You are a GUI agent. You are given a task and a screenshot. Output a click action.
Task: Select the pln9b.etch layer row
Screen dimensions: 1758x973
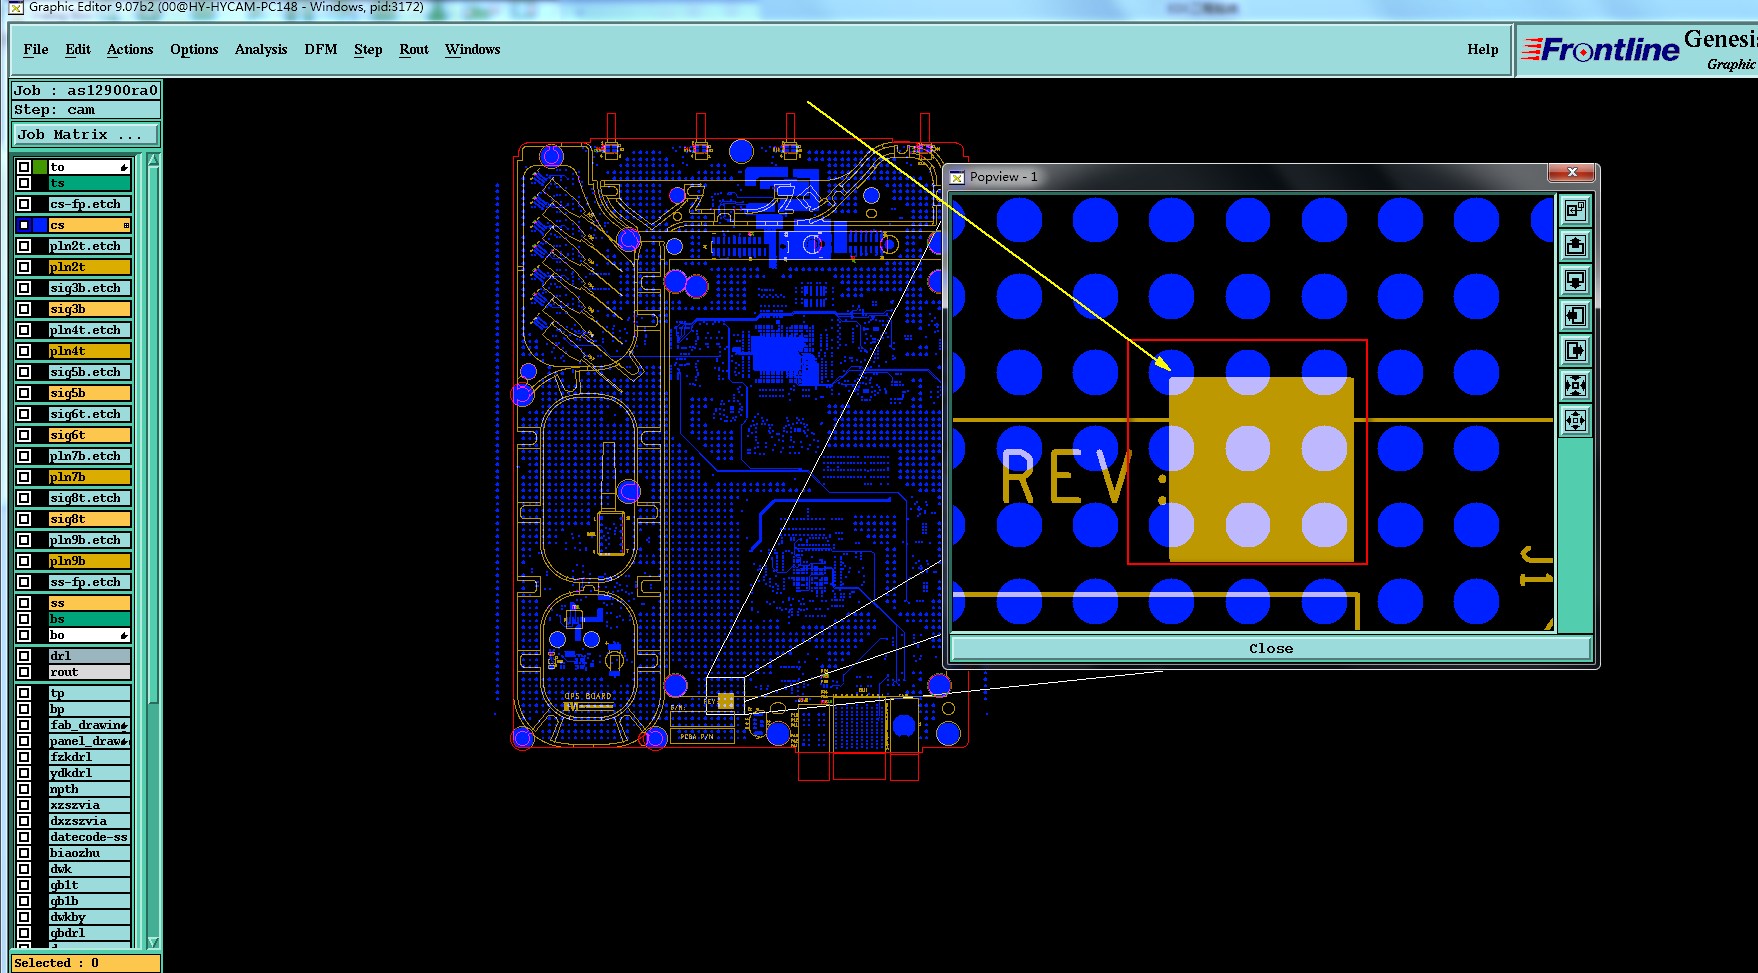click(x=90, y=540)
